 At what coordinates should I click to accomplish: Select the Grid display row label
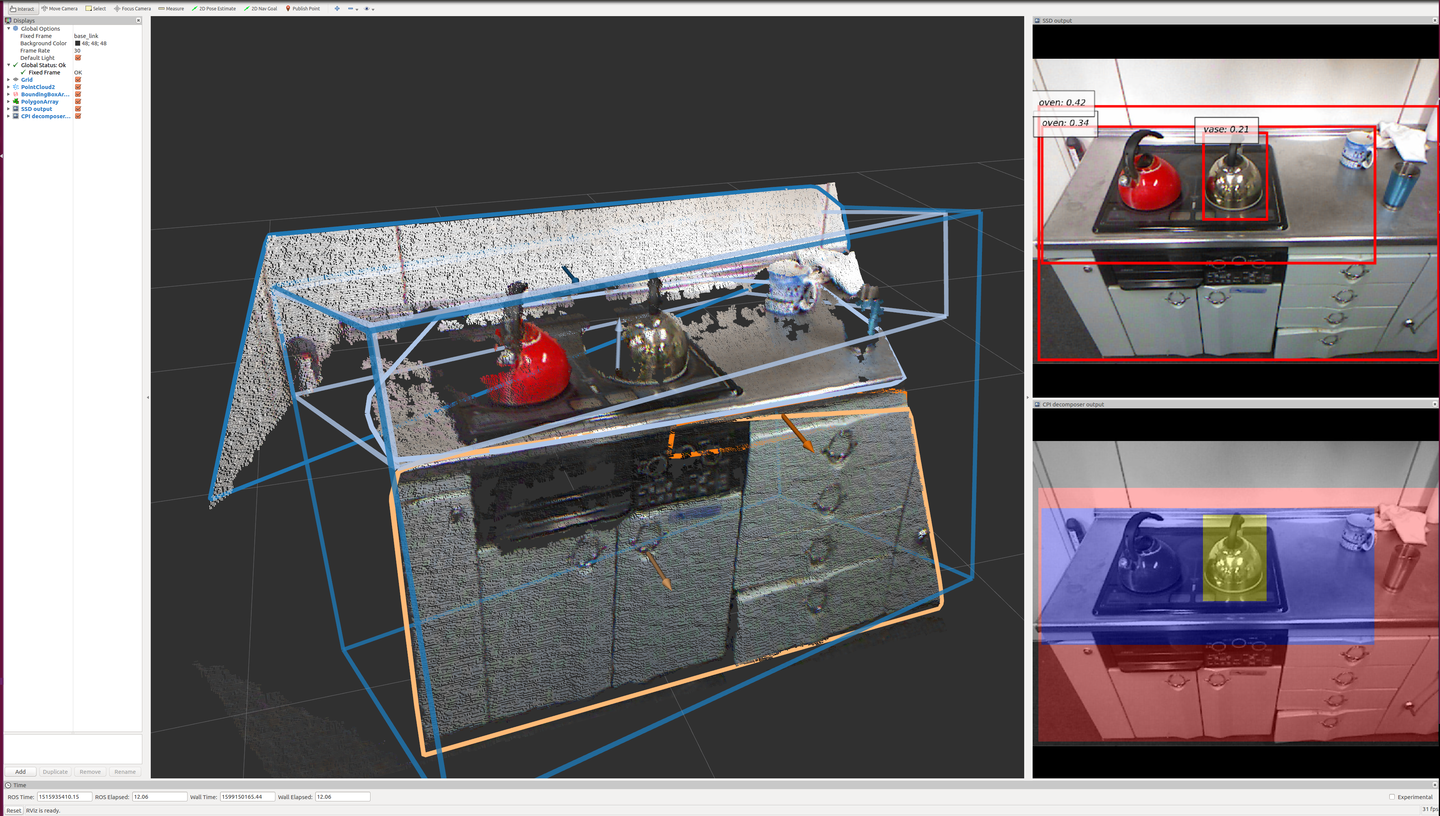pyautogui.click(x=27, y=80)
